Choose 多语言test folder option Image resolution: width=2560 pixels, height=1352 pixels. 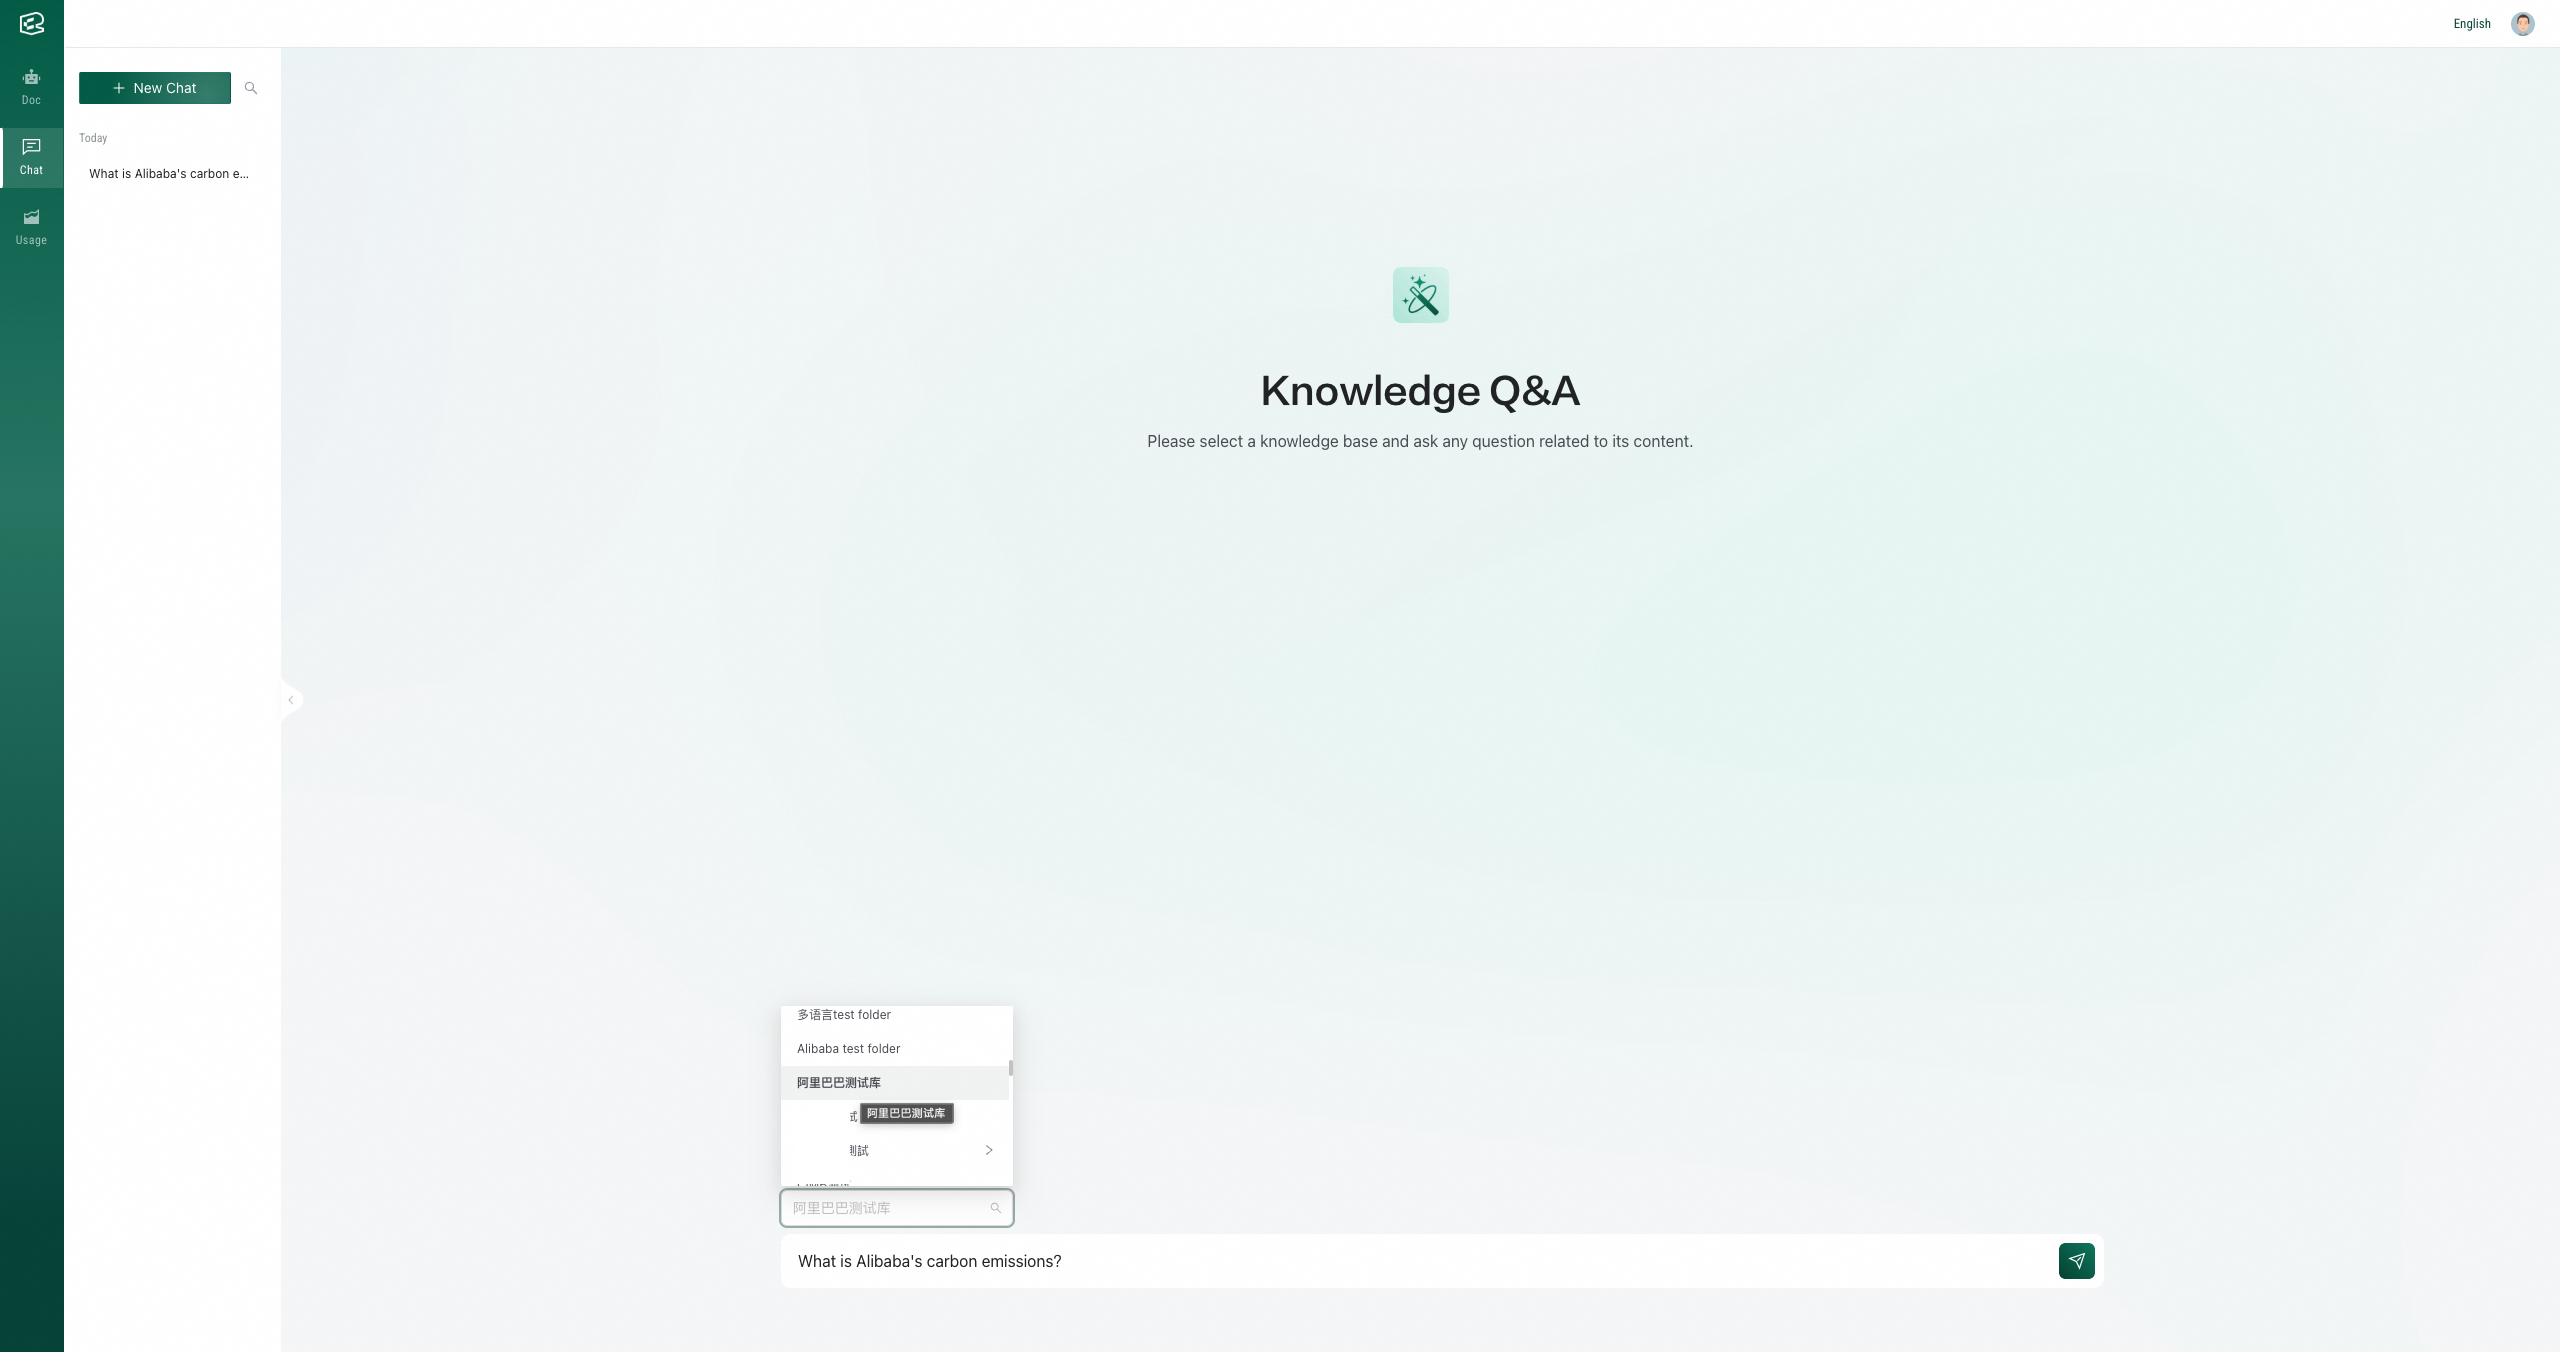point(844,1015)
